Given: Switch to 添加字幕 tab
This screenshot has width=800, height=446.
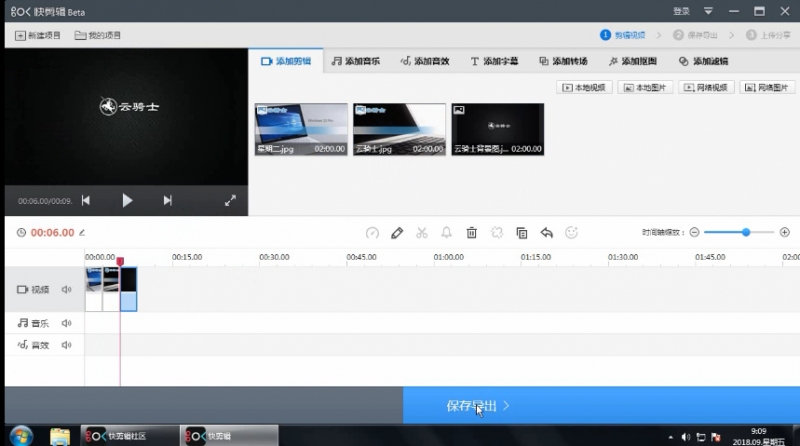Looking at the screenshot, I should (x=494, y=61).
